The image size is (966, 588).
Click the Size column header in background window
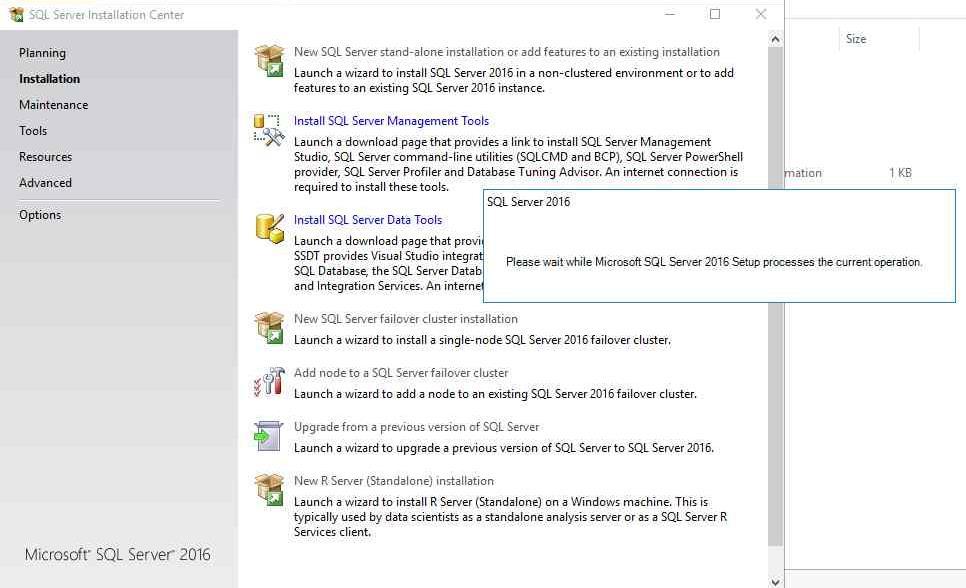[x=856, y=39]
